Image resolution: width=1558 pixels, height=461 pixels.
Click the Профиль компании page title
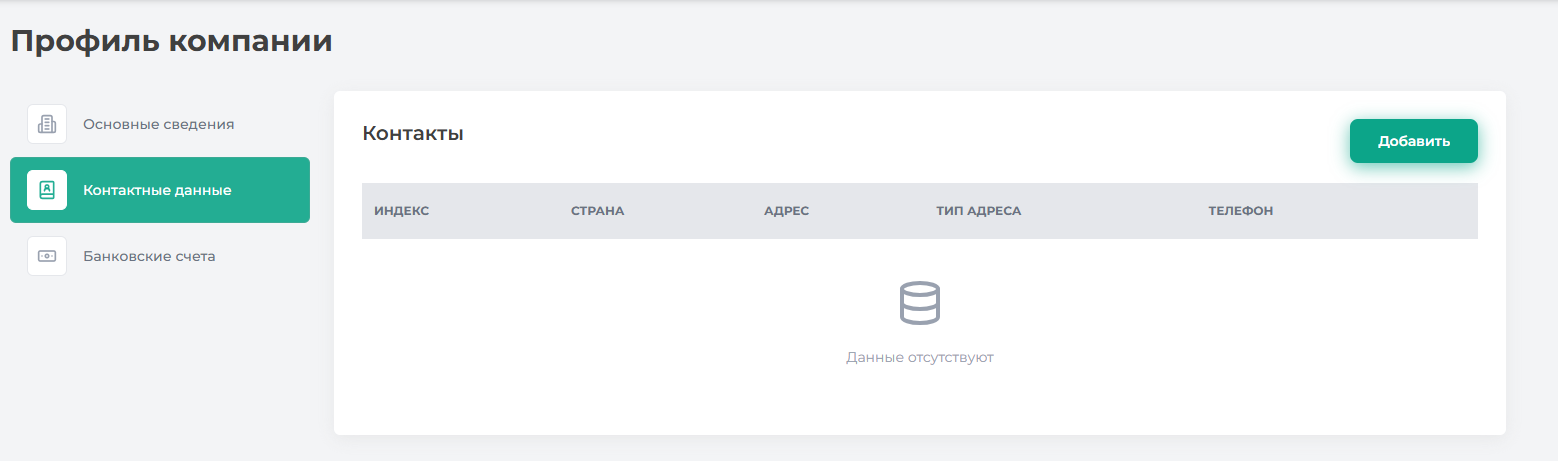[x=171, y=41]
